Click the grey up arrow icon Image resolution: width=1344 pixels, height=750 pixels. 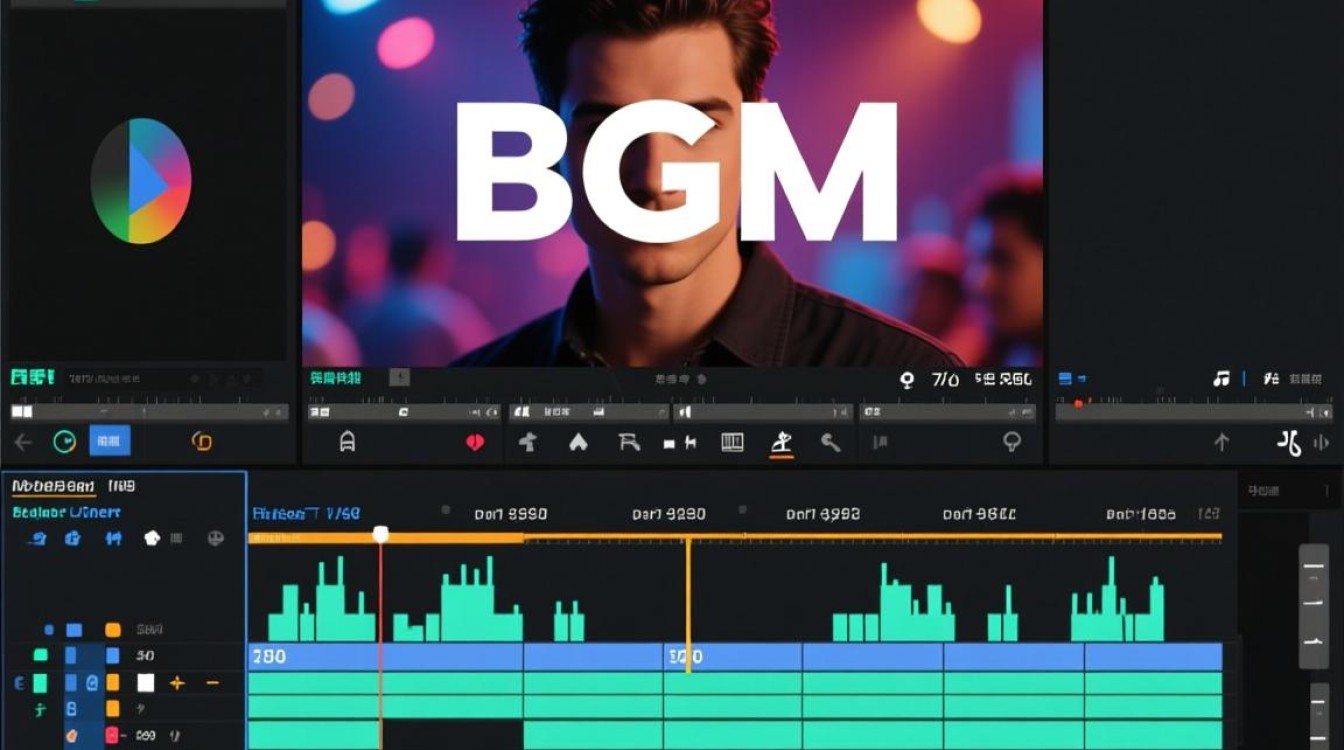pyautogui.click(x=1221, y=442)
